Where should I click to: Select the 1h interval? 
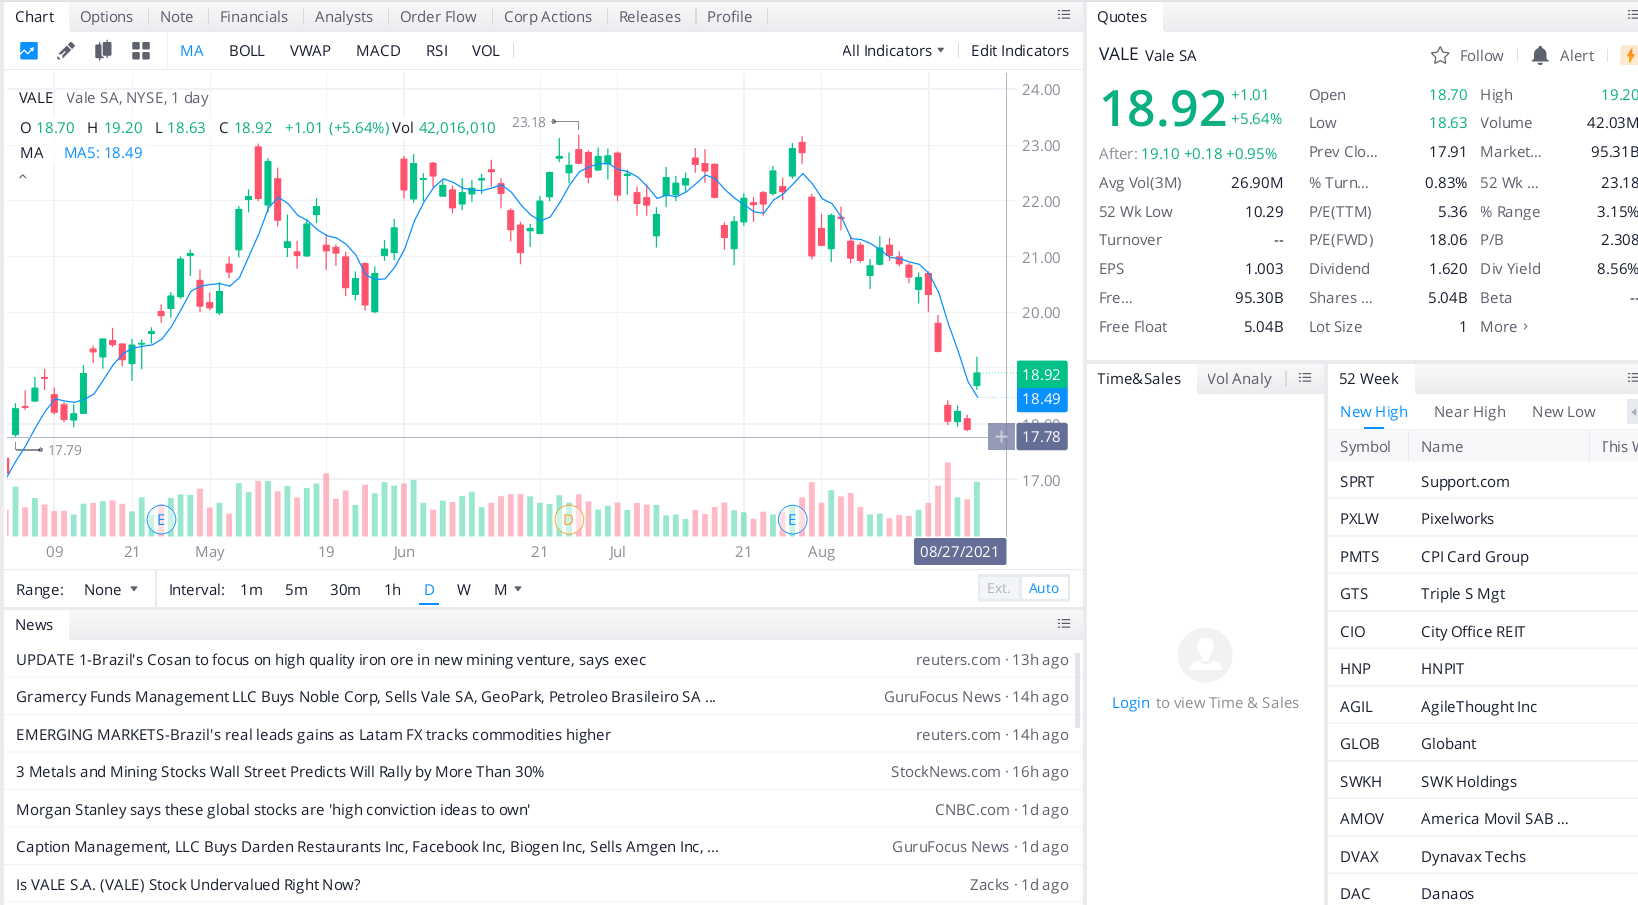tap(392, 590)
